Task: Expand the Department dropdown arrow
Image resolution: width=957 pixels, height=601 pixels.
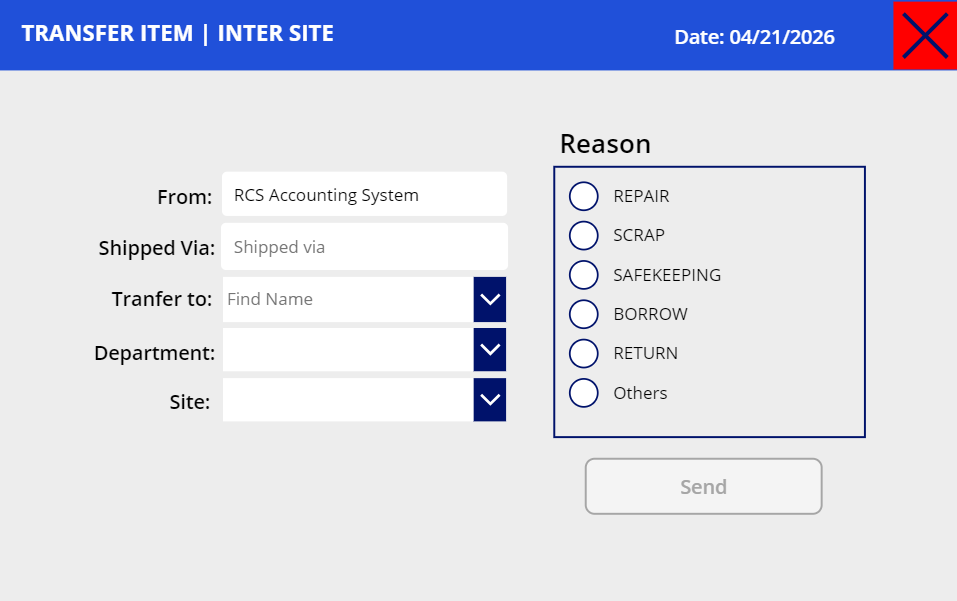Action: point(489,349)
